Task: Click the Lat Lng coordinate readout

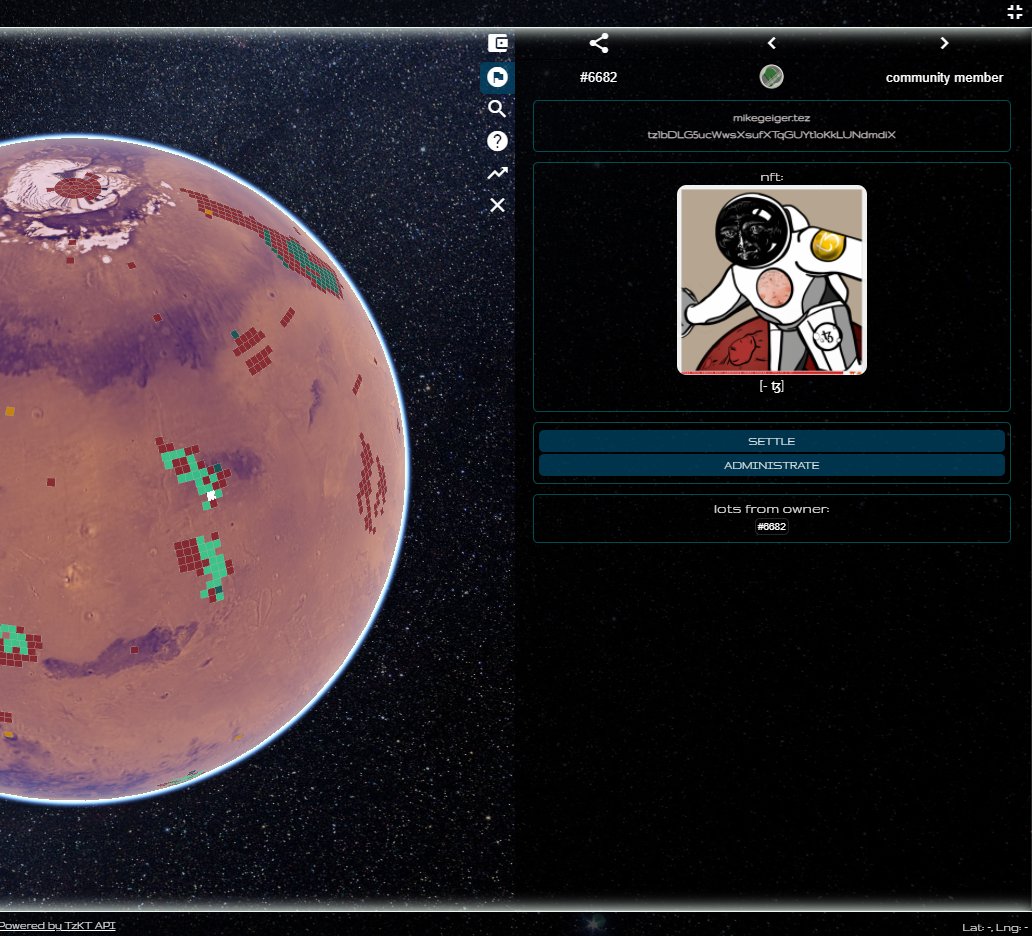Action: click(995, 927)
